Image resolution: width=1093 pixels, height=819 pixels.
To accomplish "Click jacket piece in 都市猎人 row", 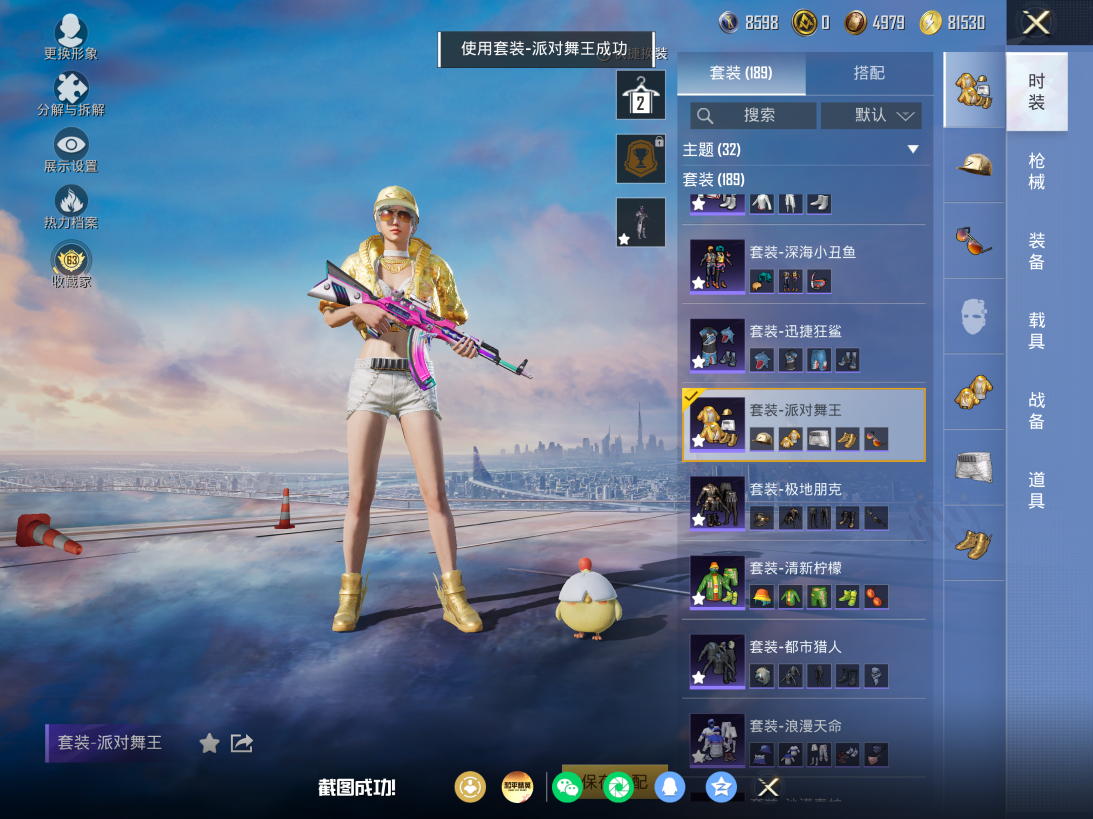I will click(790, 675).
